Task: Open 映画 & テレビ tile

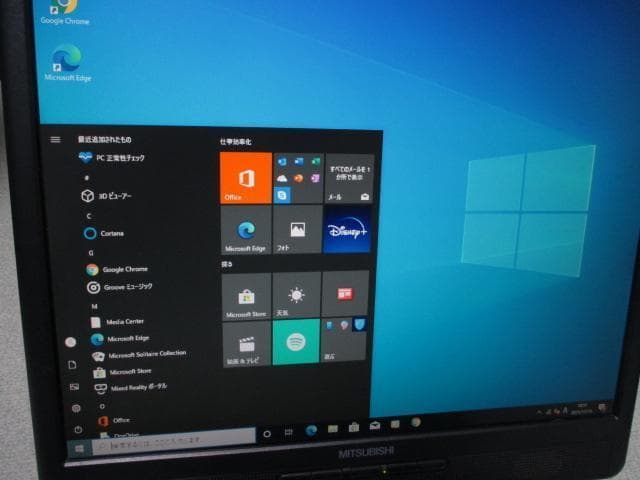Action: tap(247, 344)
